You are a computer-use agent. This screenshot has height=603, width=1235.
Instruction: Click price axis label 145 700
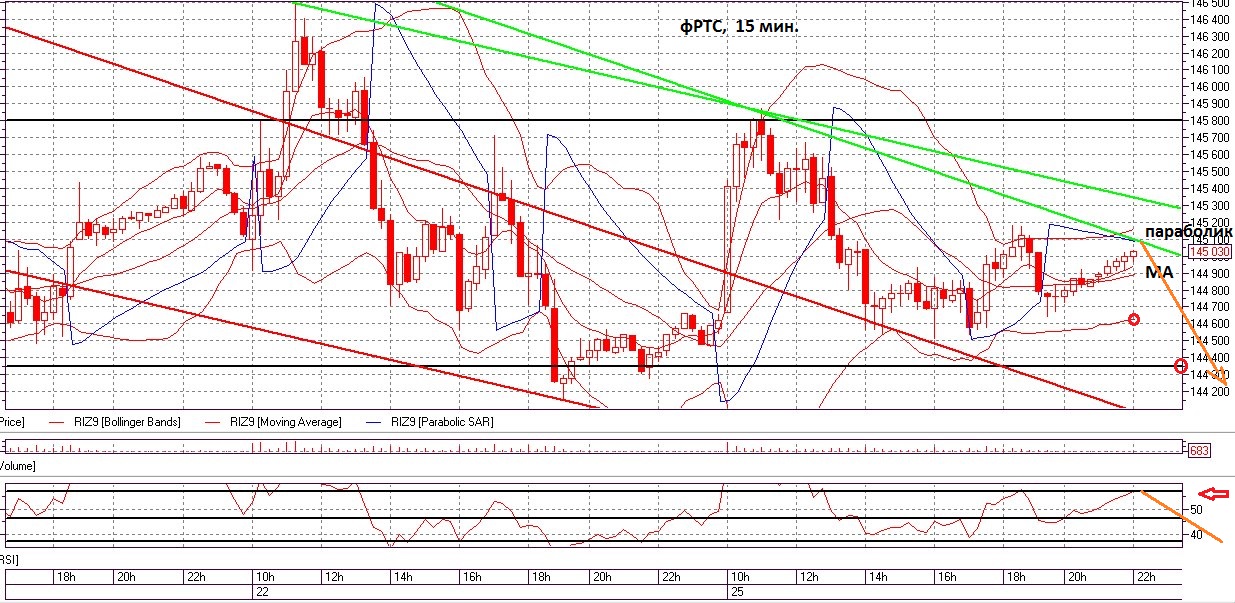1208,137
